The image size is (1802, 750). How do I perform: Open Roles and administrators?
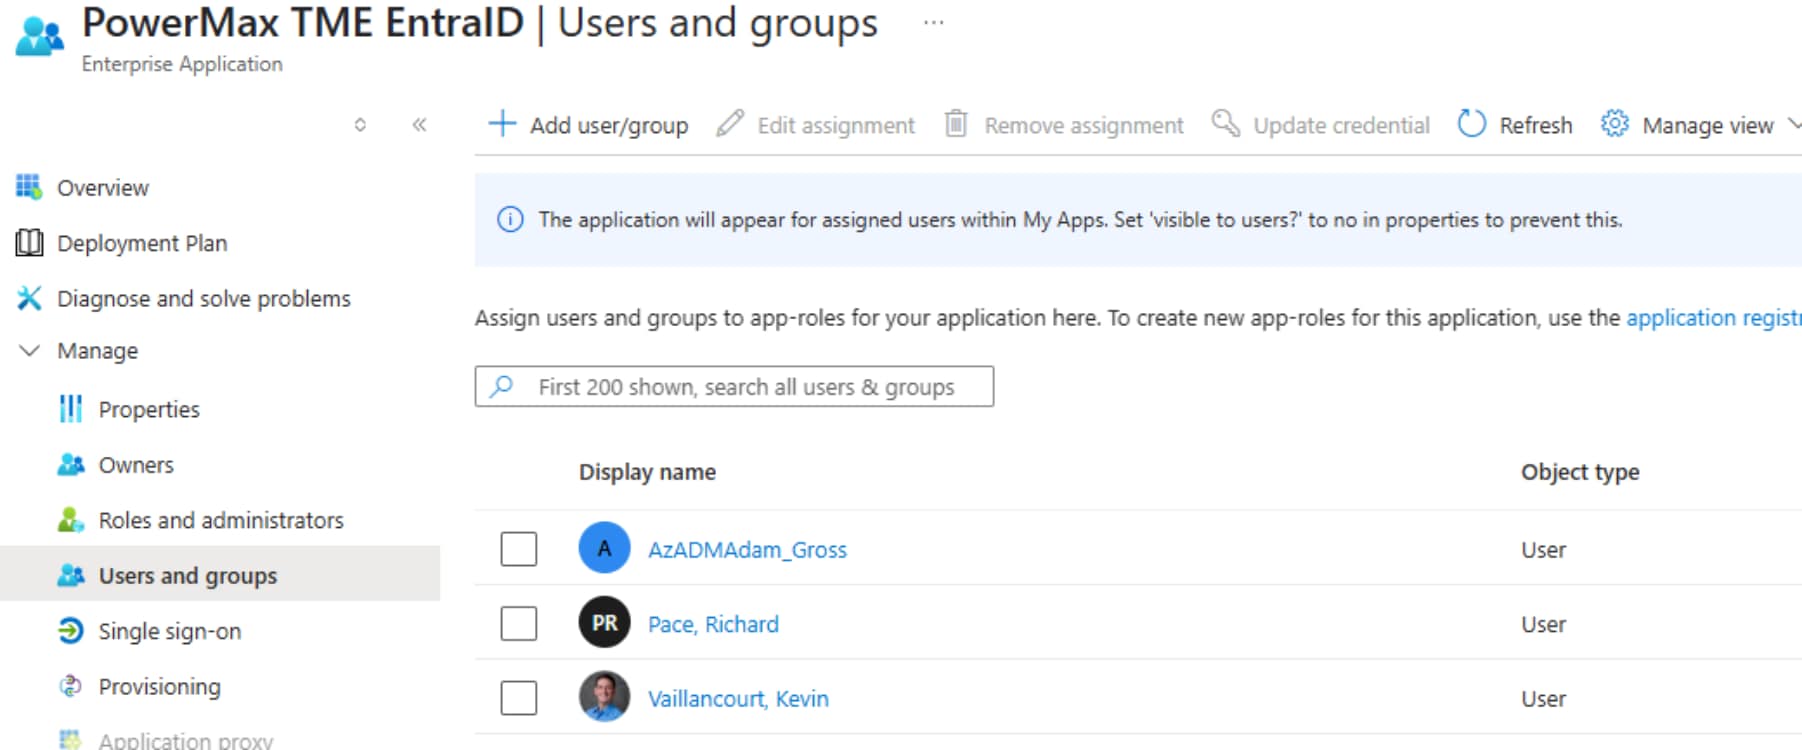[x=220, y=520]
